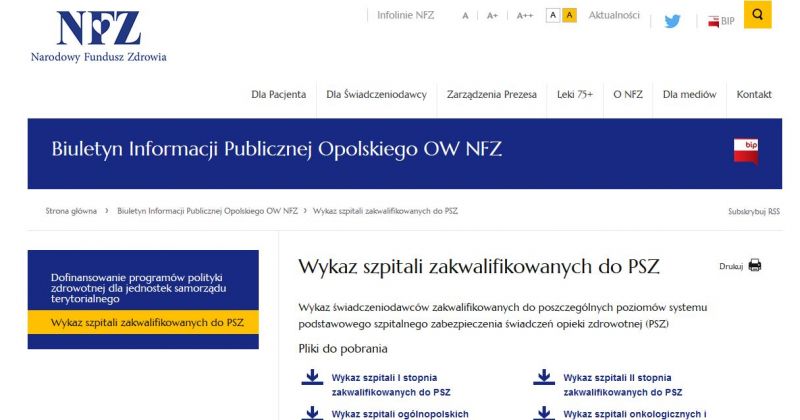Open the Zarządzenia Prezesa menu

[x=492, y=94]
